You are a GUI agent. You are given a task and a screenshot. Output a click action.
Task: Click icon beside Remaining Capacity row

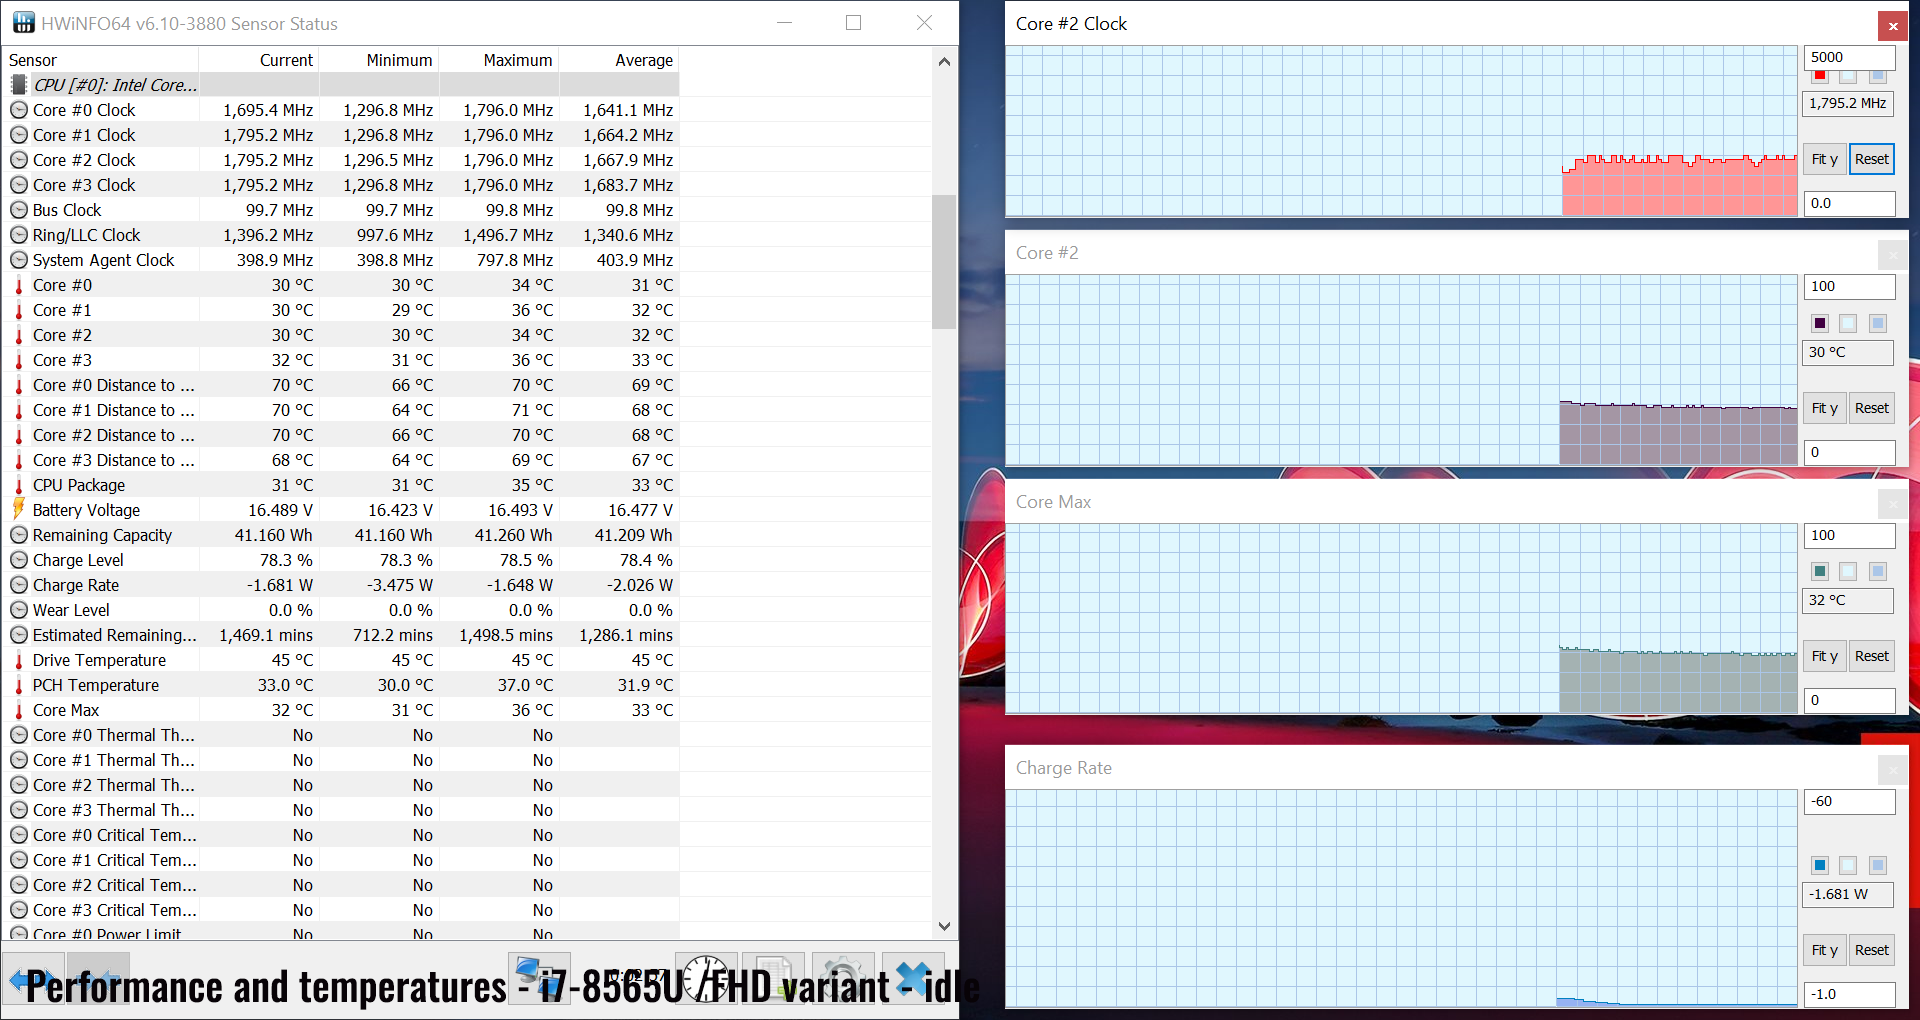tap(19, 535)
